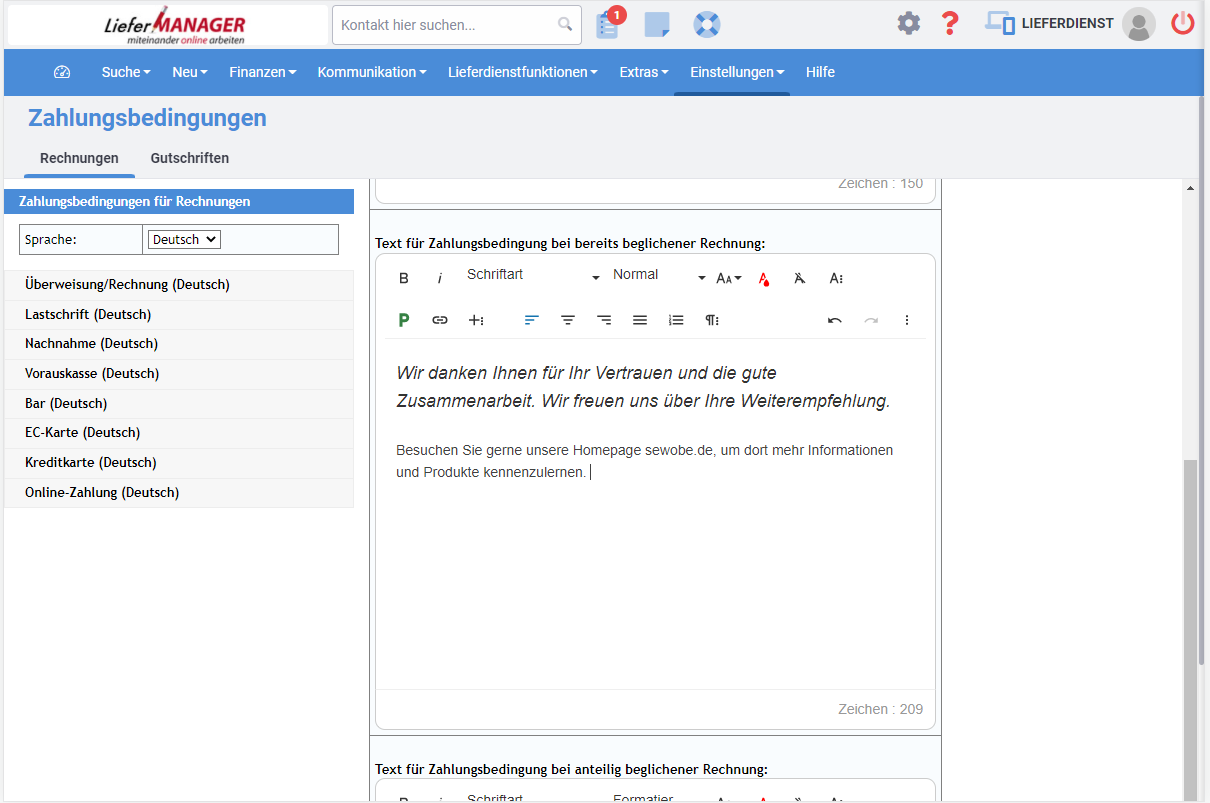Open the text color picker
The image size is (1210, 803).
point(764,278)
